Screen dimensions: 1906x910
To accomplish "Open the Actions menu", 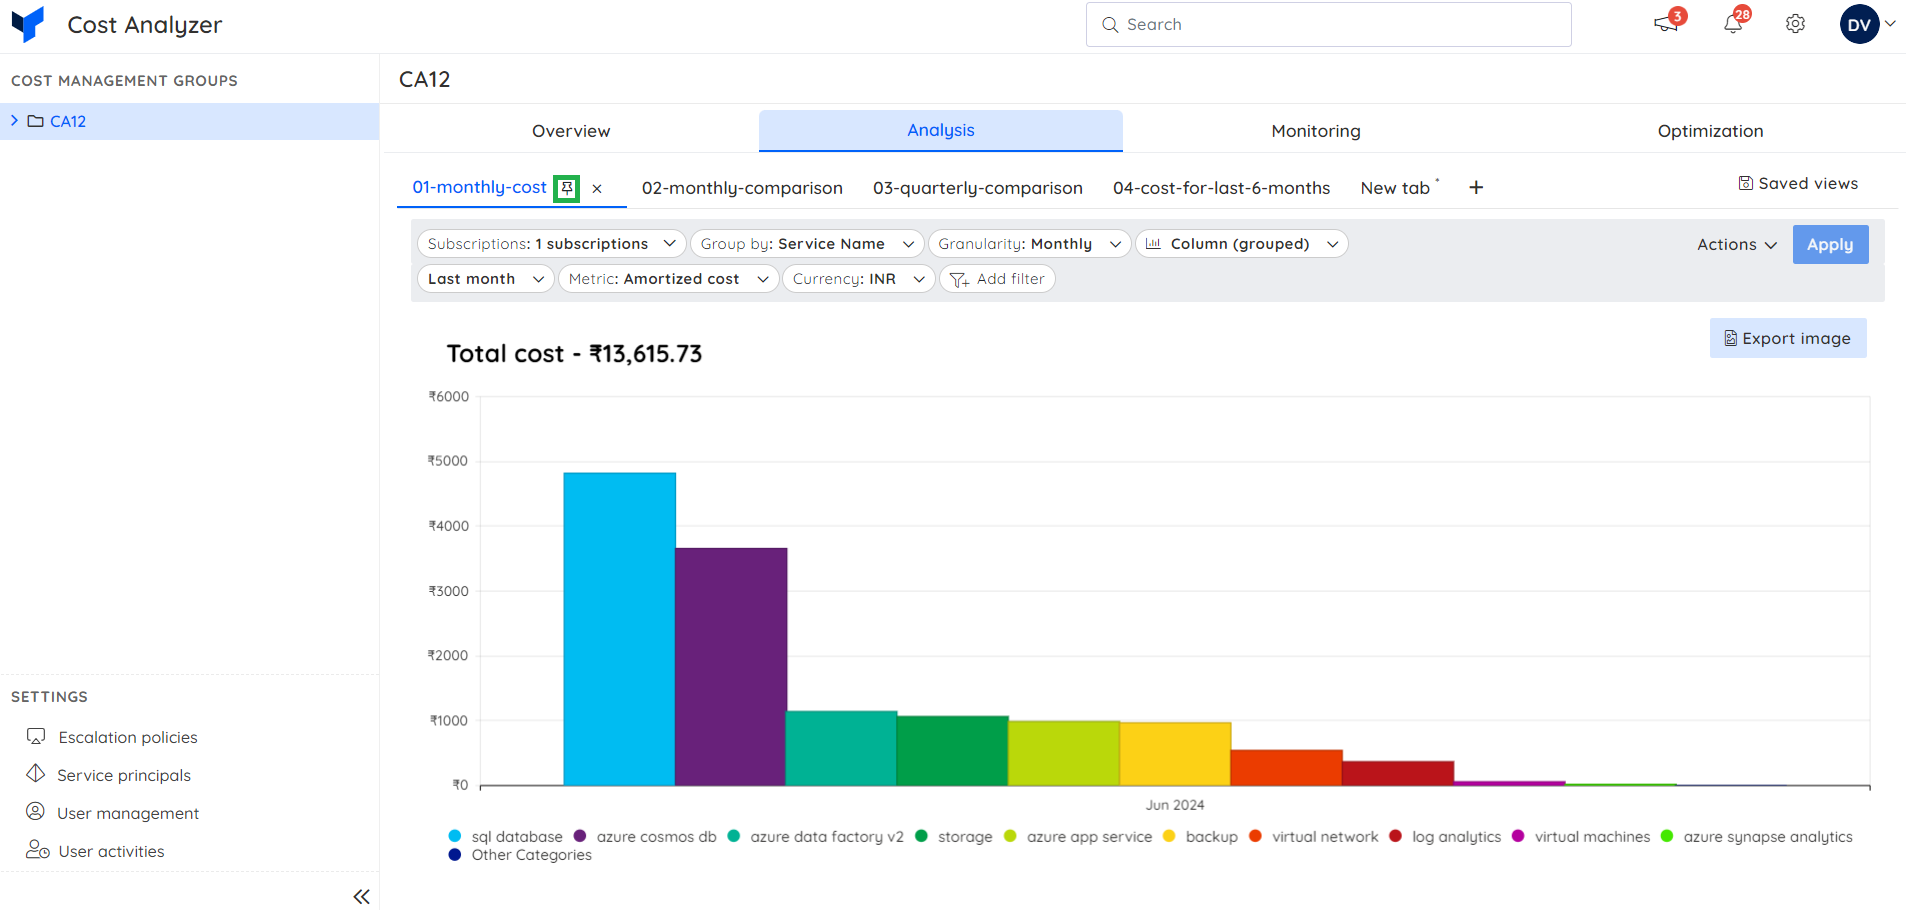I will point(1736,244).
